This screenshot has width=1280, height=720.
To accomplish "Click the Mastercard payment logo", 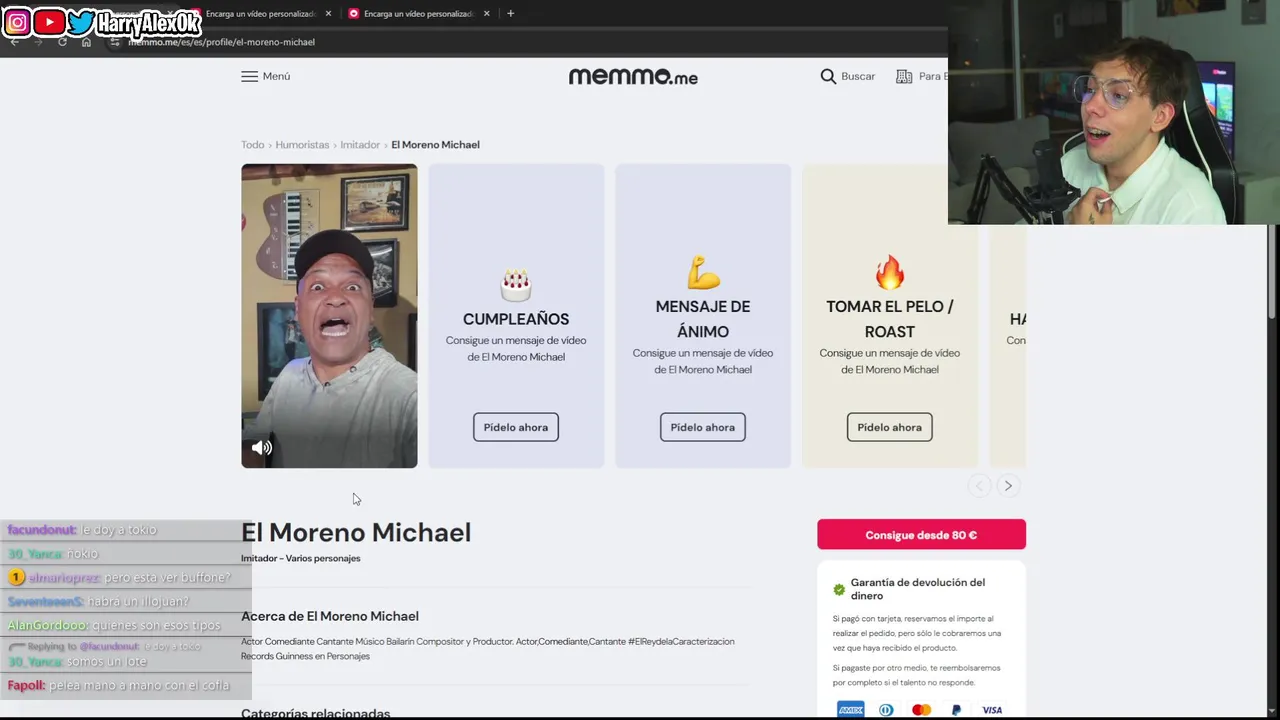I will tap(921, 710).
